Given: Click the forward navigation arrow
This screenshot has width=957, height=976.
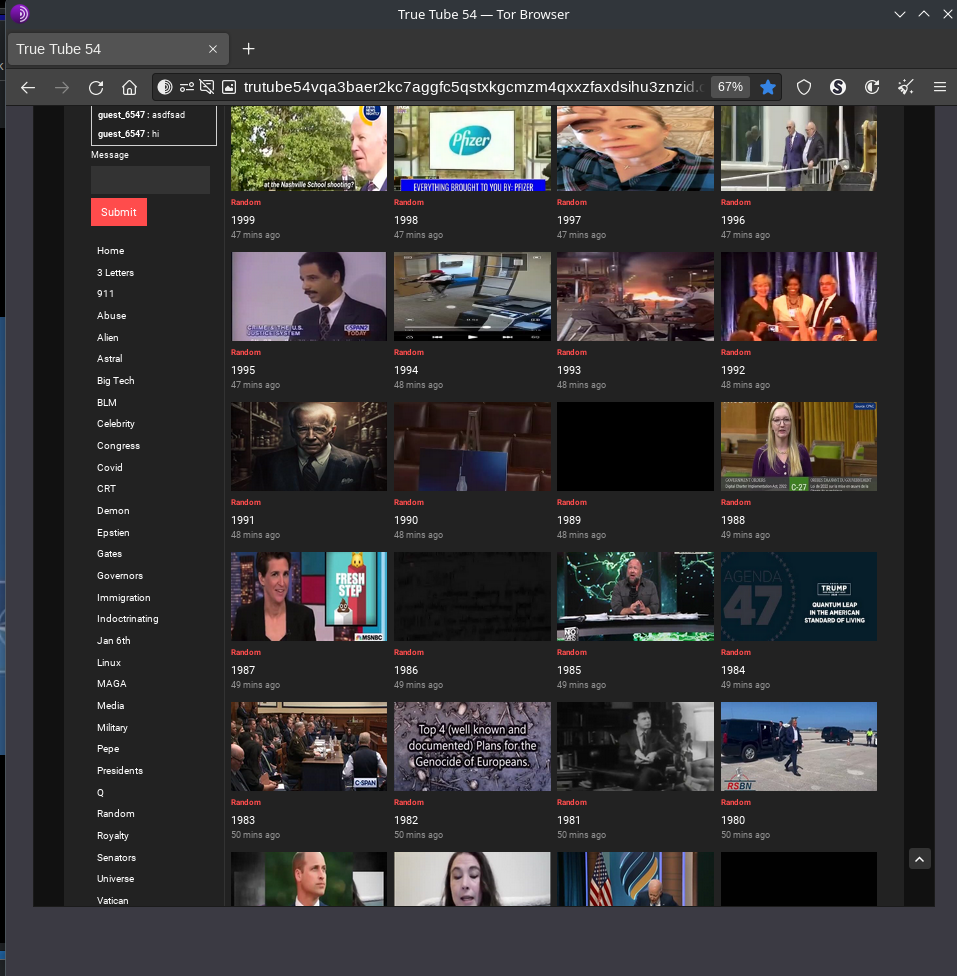Looking at the screenshot, I should pos(62,87).
